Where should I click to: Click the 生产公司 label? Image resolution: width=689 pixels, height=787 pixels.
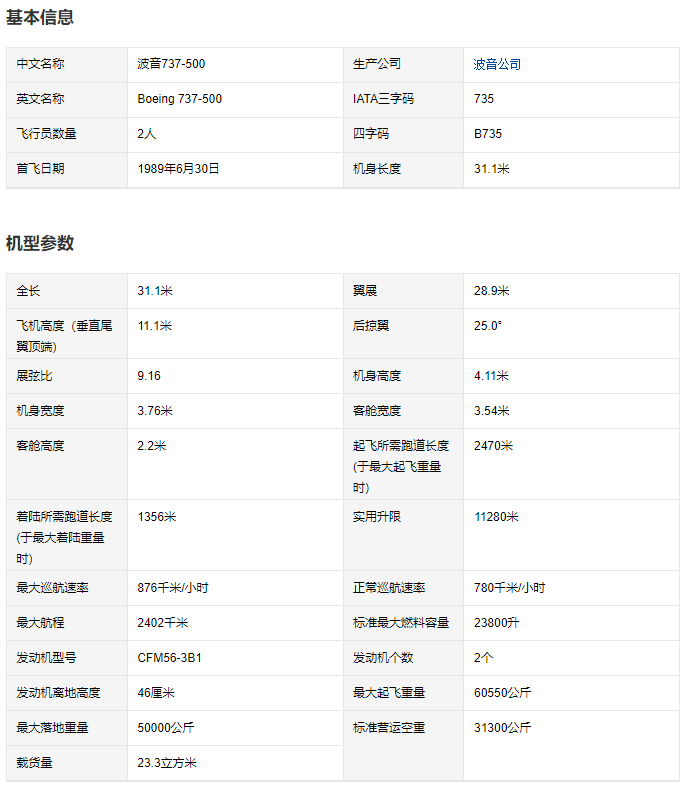tap(377, 64)
